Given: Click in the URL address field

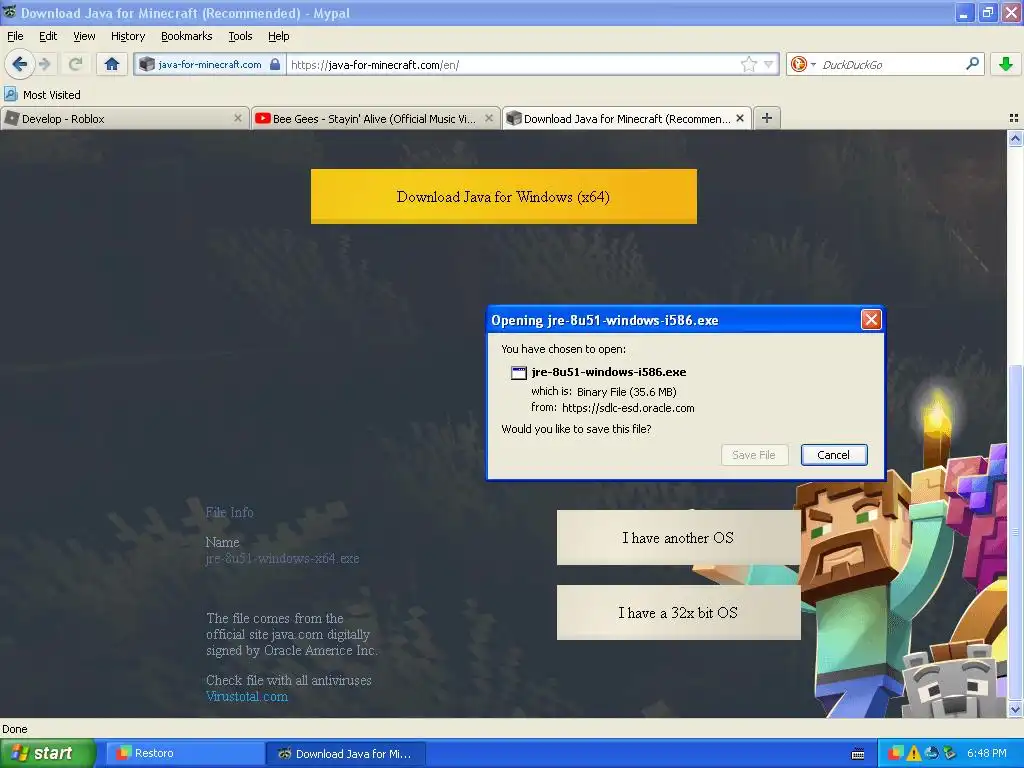Looking at the screenshot, I should click(x=513, y=64).
